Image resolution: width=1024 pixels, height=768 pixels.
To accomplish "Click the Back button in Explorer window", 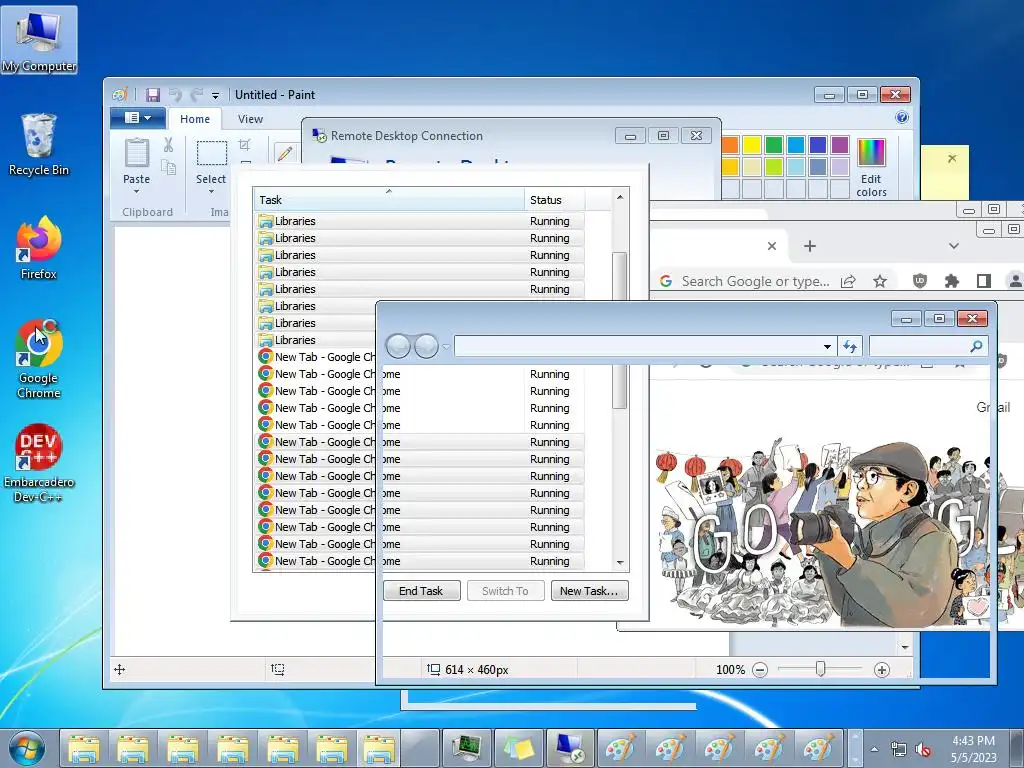I will (x=398, y=346).
